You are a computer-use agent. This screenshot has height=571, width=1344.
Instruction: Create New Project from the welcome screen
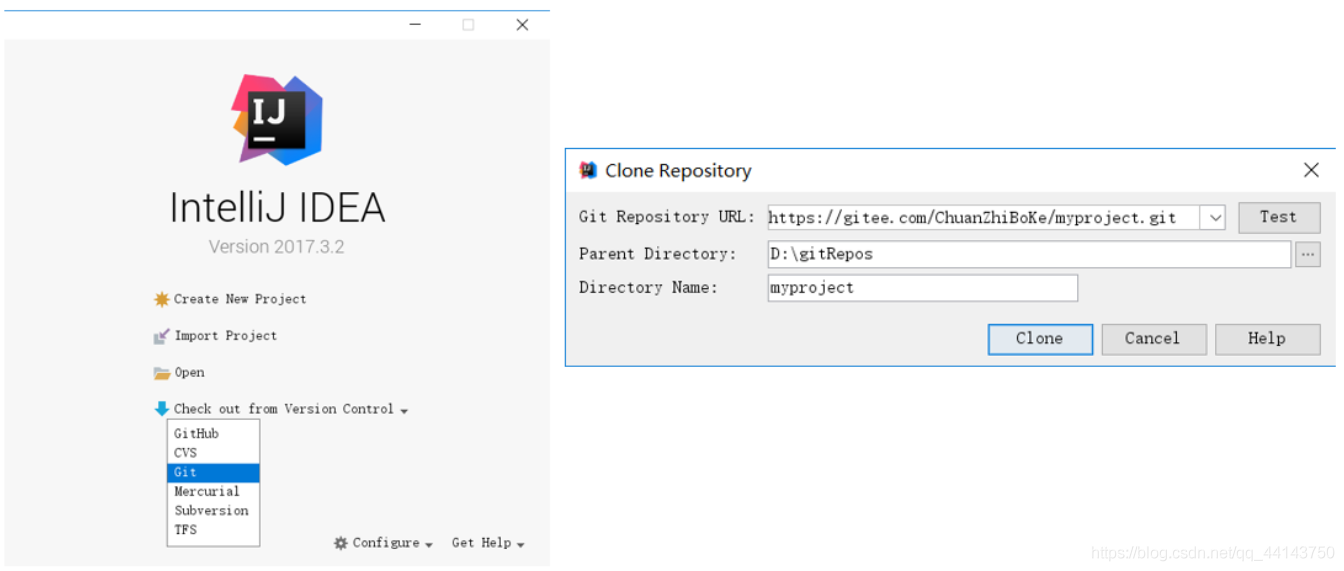(240, 299)
